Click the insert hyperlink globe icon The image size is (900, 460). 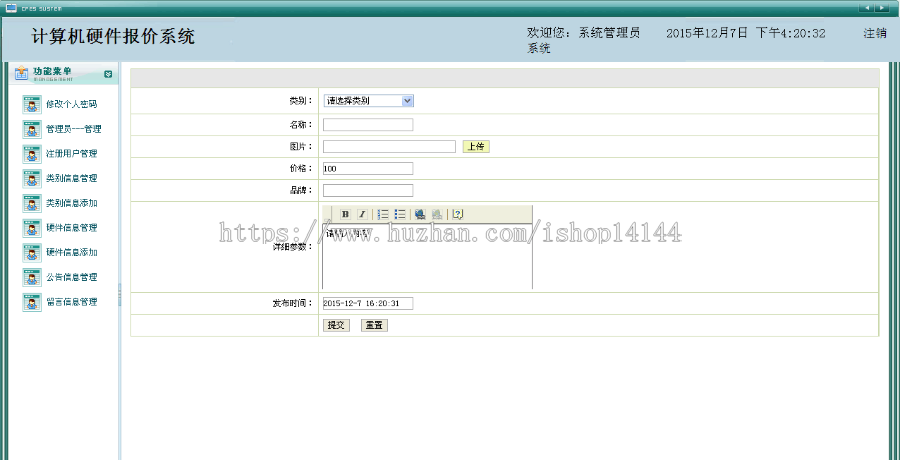(x=420, y=214)
